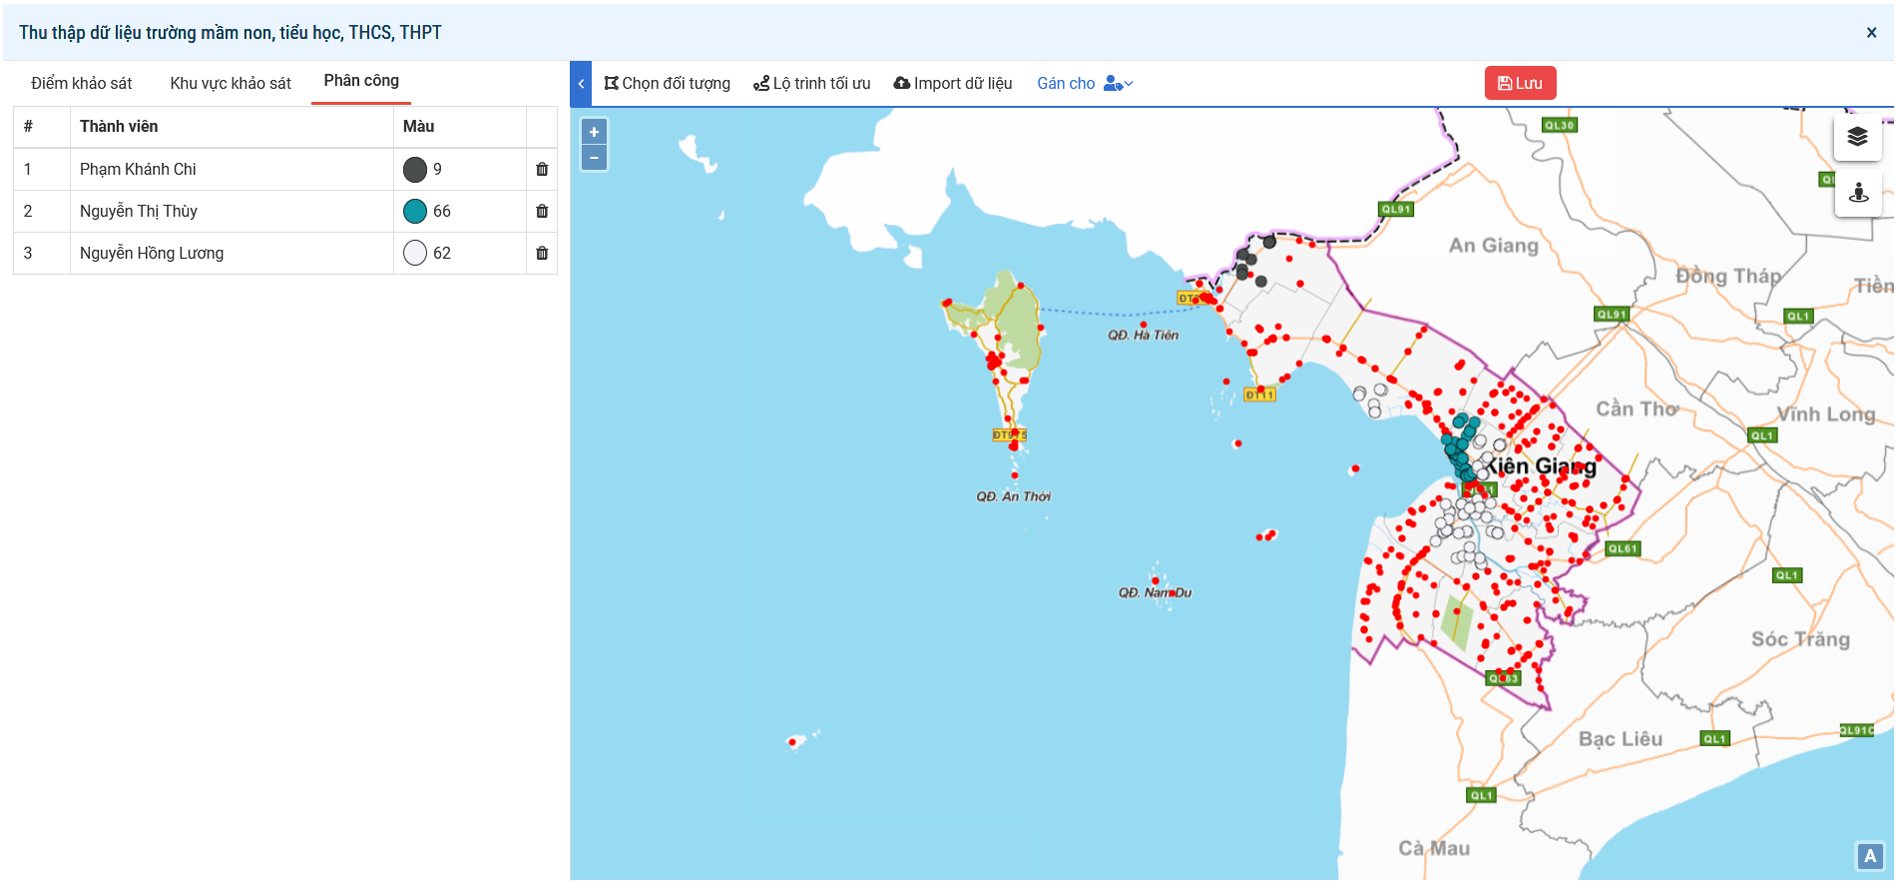
Task: Click Import dữ liệu button
Action: pyautogui.click(x=953, y=84)
